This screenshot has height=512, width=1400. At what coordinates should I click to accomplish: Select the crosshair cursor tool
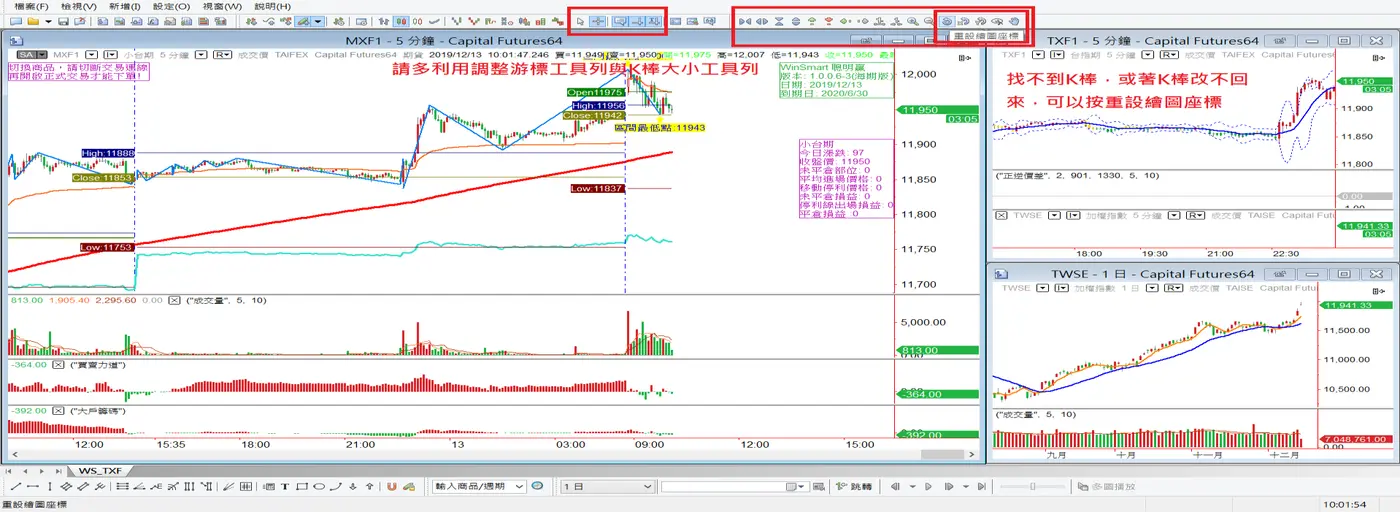[x=599, y=21]
